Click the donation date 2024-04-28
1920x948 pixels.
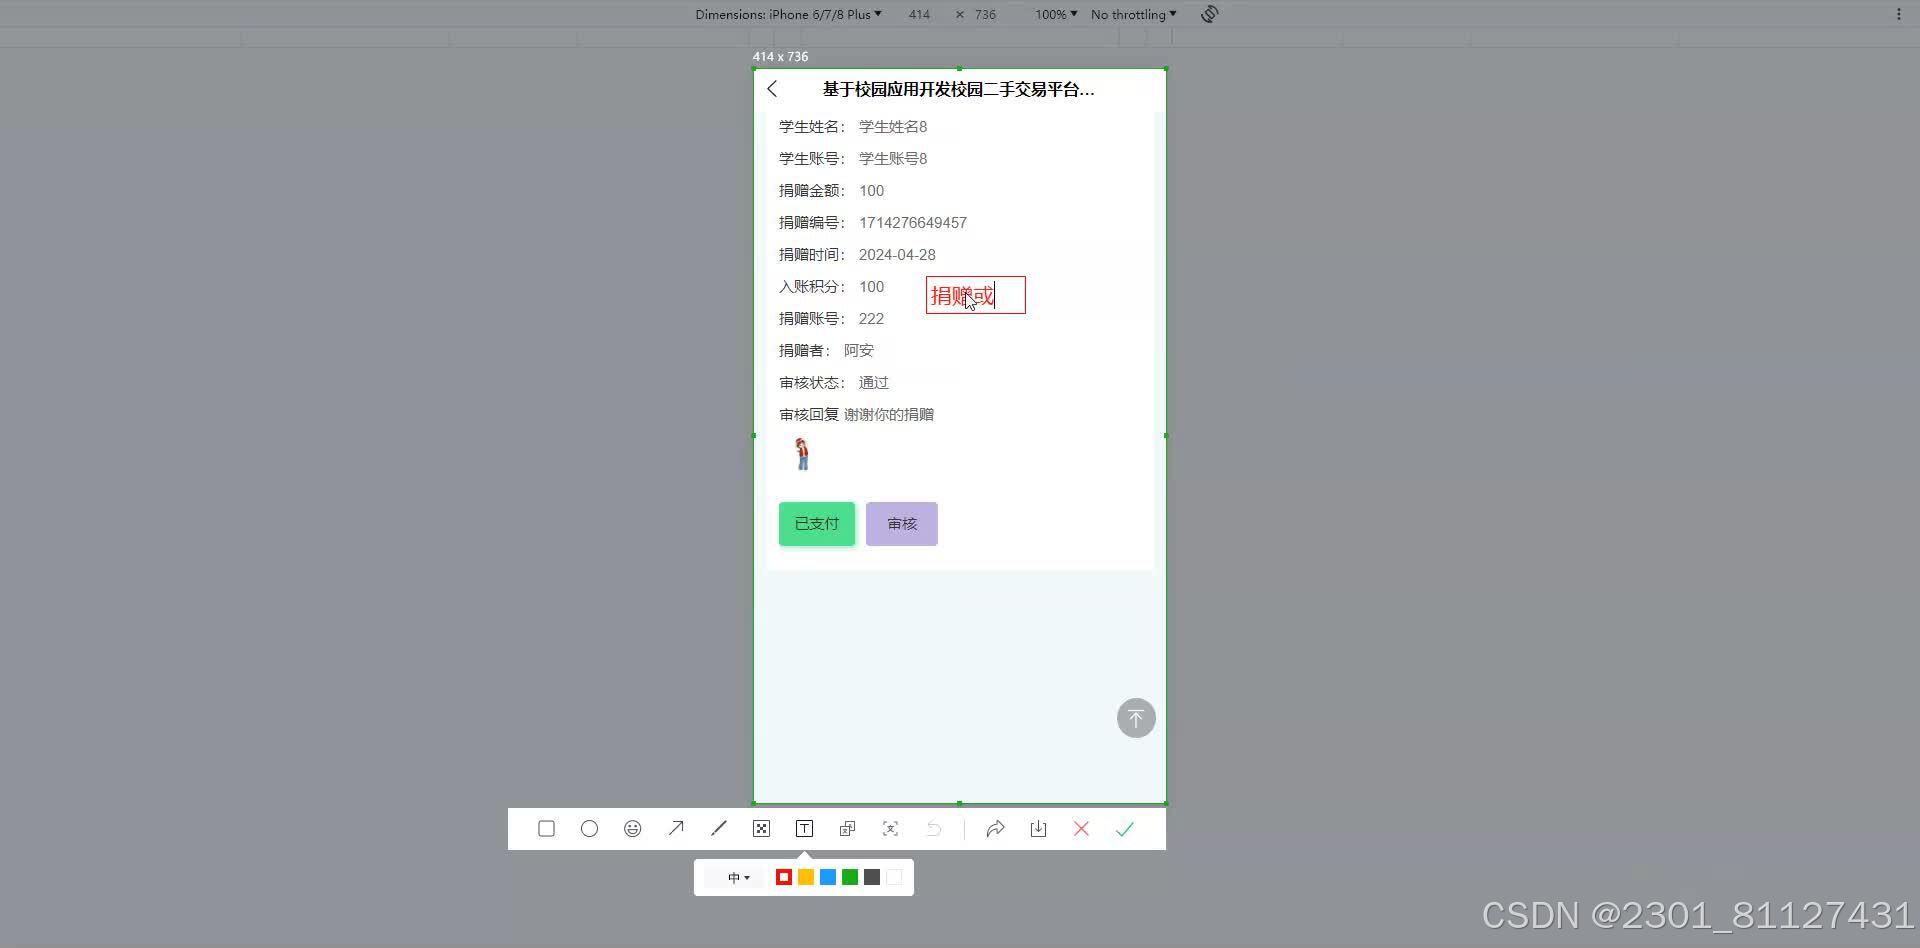[x=897, y=255]
